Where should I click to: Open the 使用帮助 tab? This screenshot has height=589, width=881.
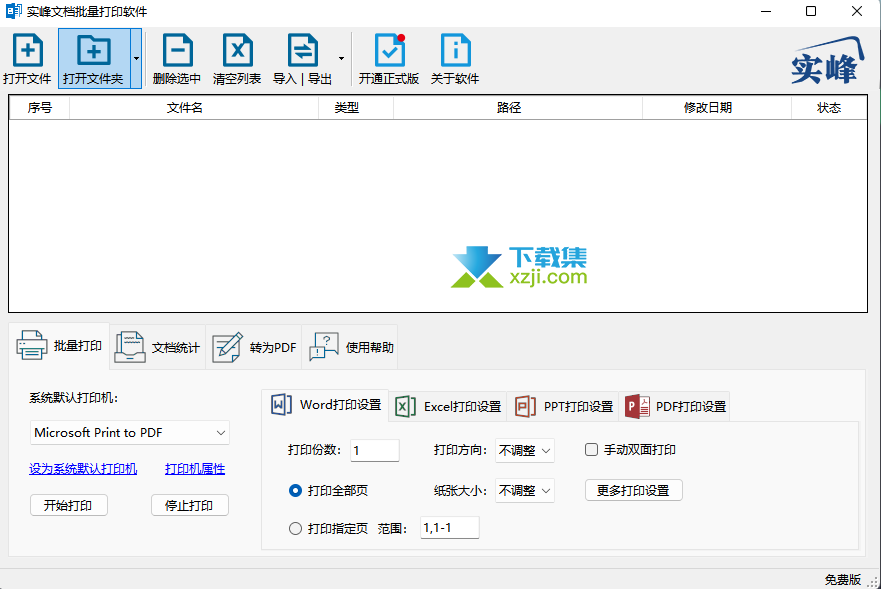click(350, 347)
